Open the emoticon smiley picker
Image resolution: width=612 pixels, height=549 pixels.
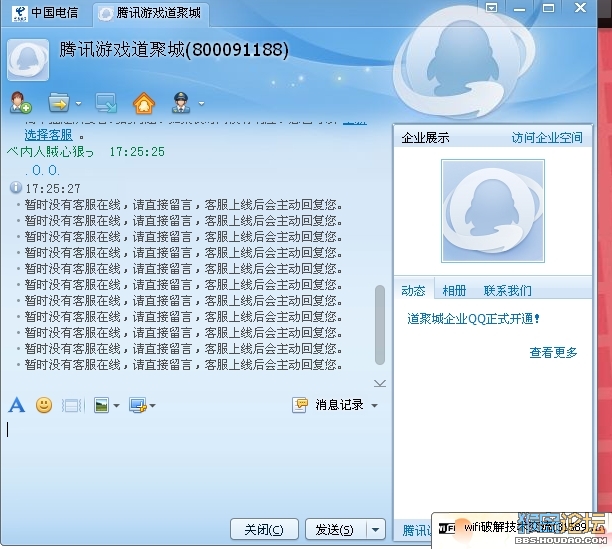pos(44,405)
